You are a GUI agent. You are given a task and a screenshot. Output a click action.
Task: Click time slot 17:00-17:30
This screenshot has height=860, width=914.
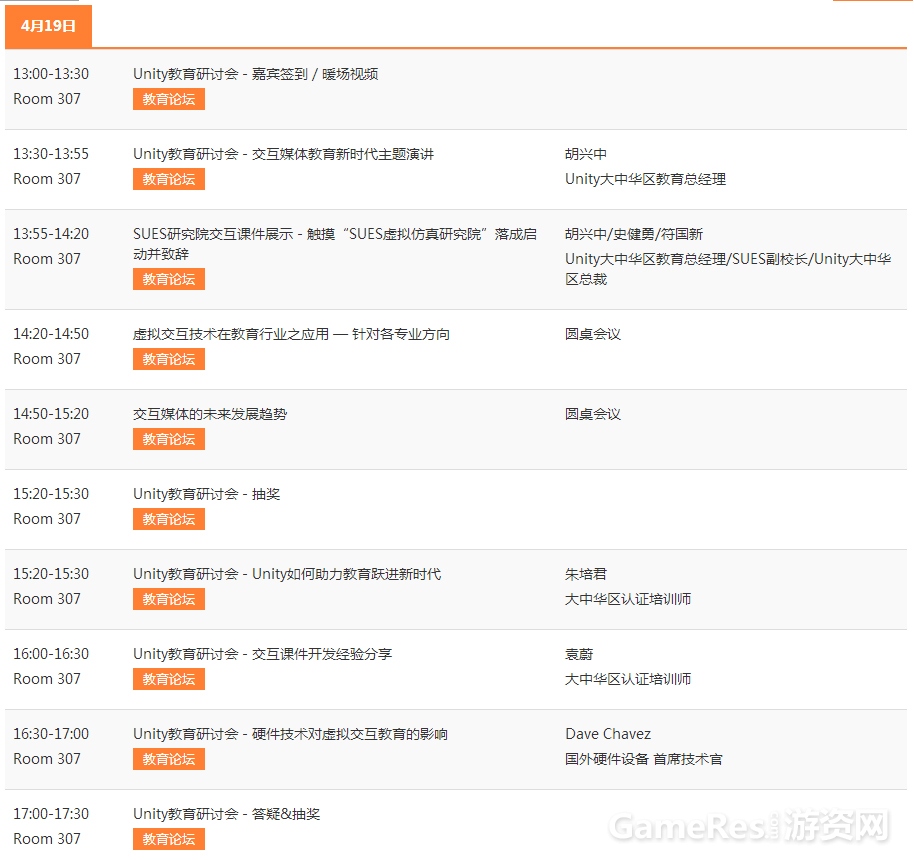(x=51, y=814)
